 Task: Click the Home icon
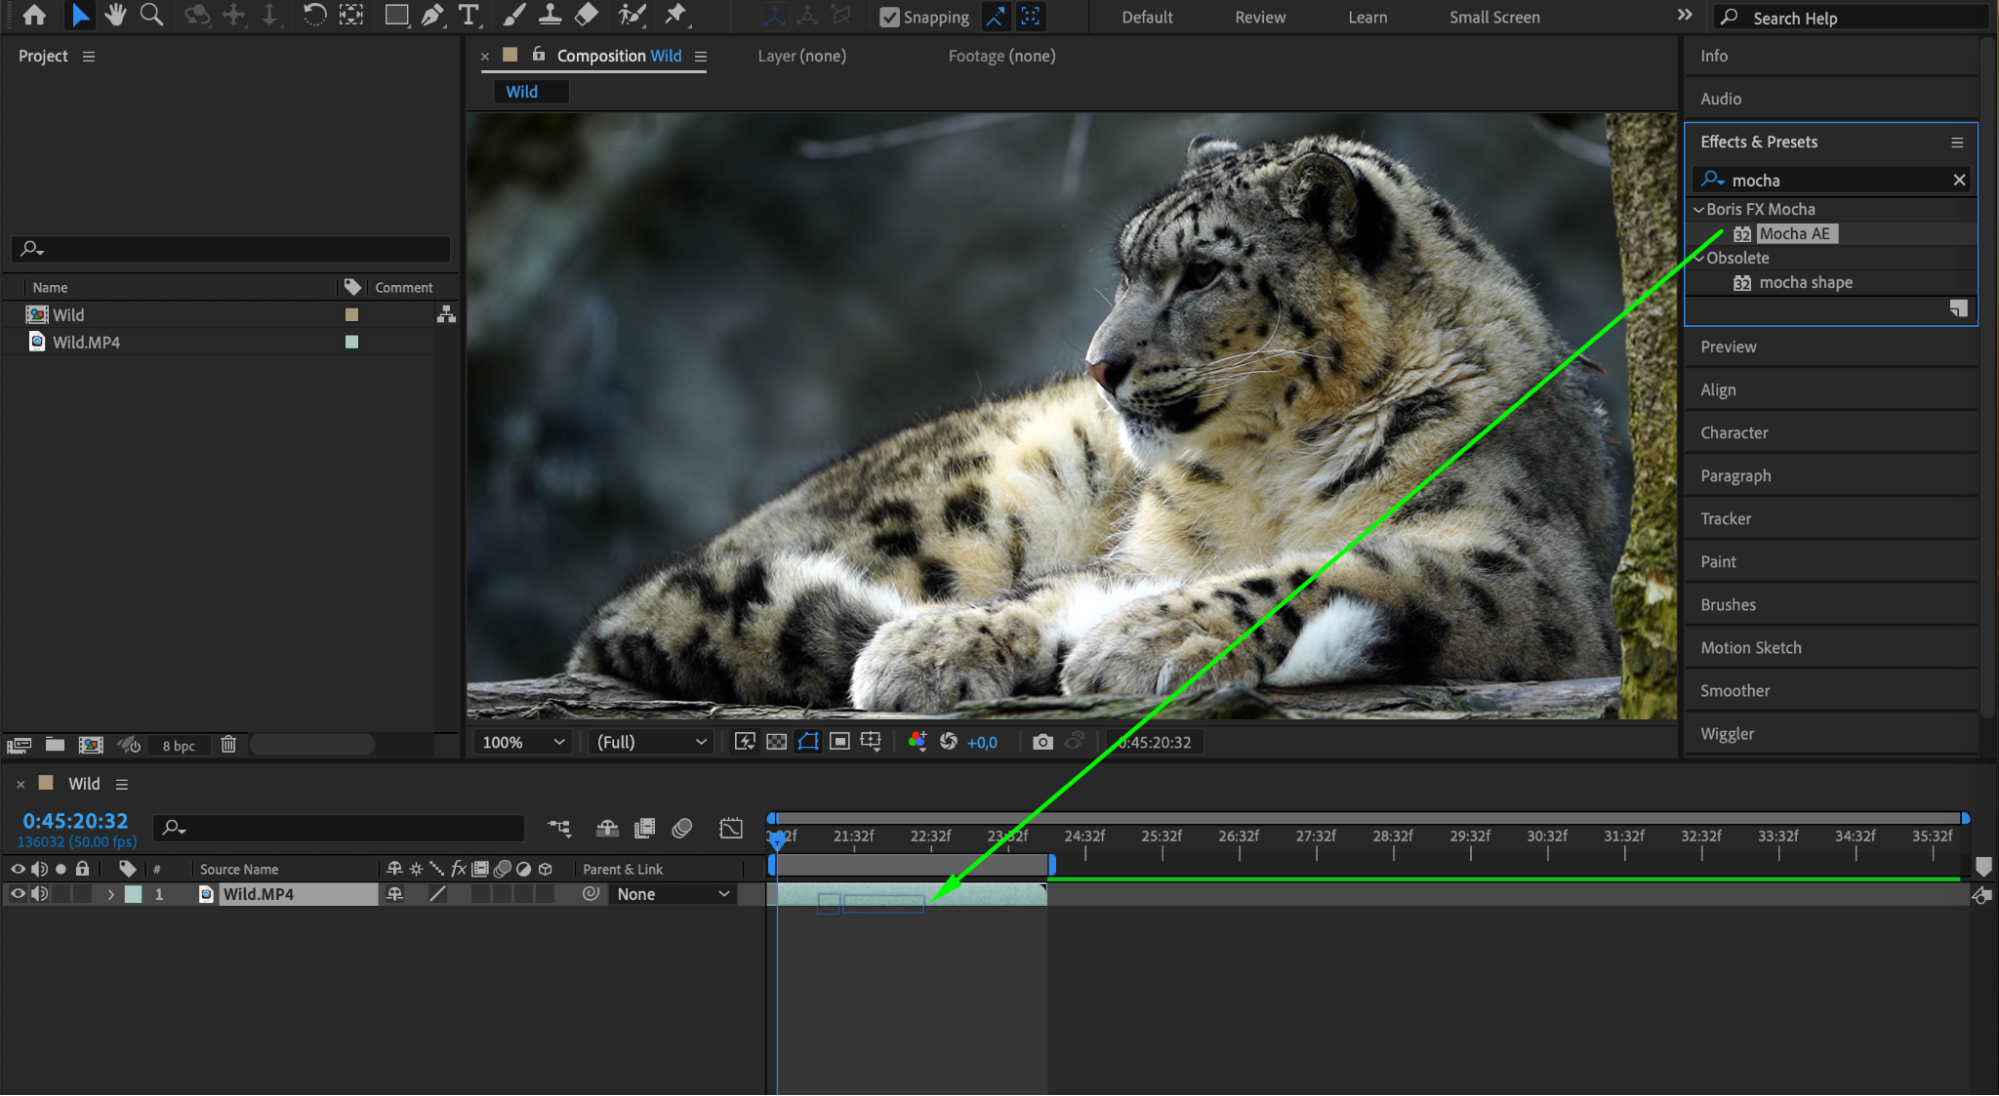point(34,15)
